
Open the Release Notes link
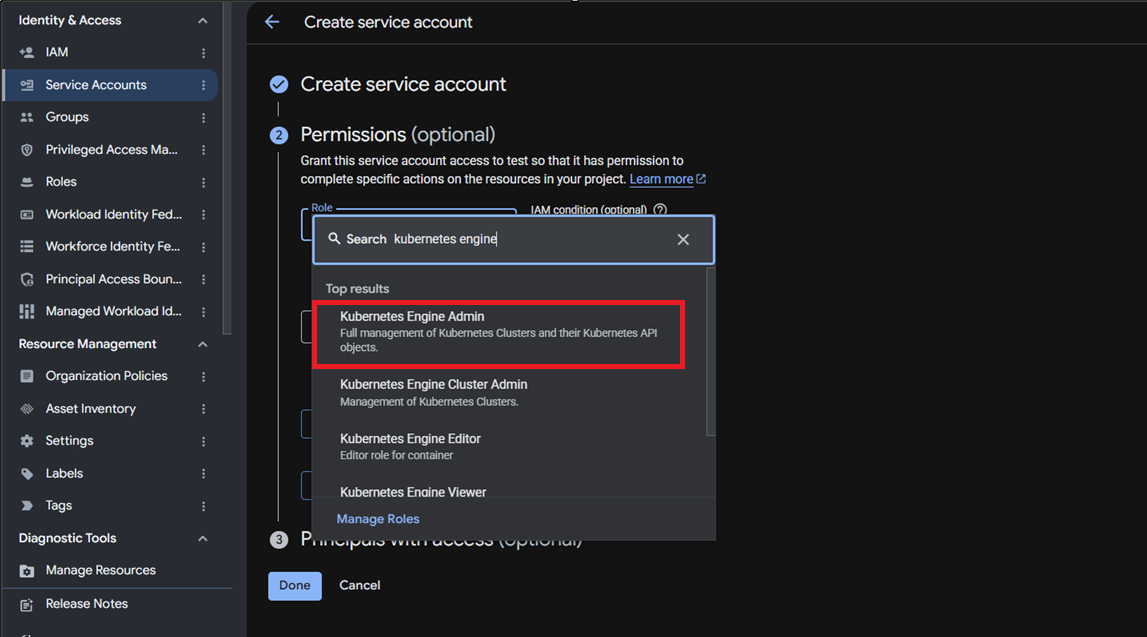86,604
